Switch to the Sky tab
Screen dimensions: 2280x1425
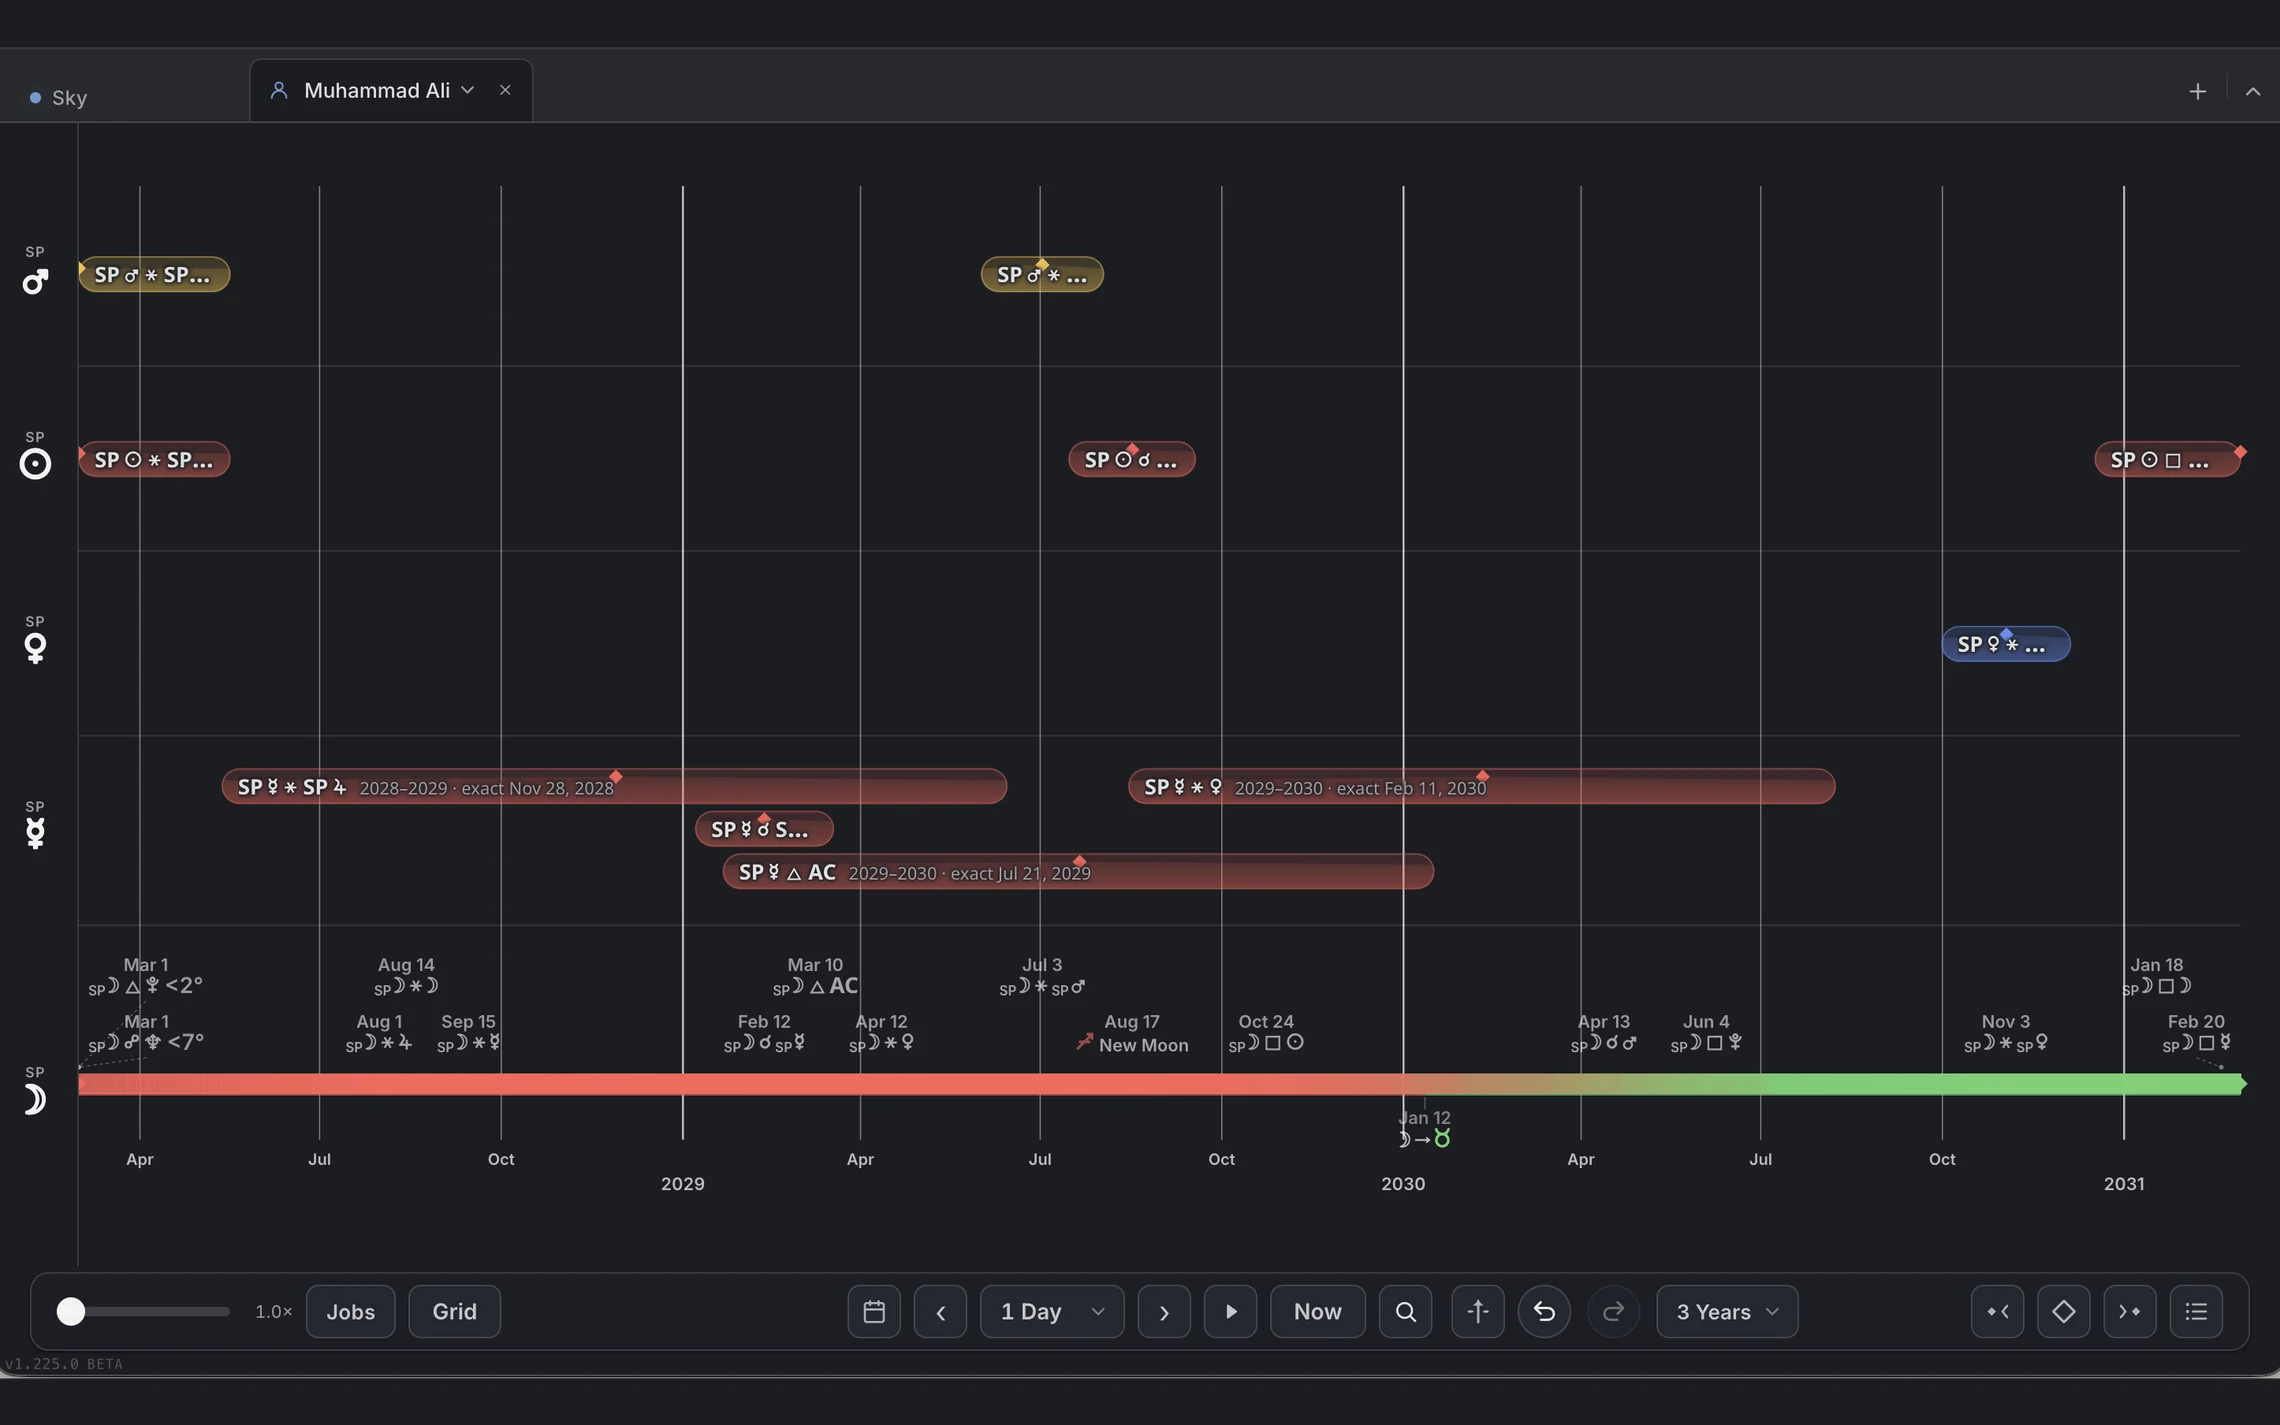(x=59, y=97)
